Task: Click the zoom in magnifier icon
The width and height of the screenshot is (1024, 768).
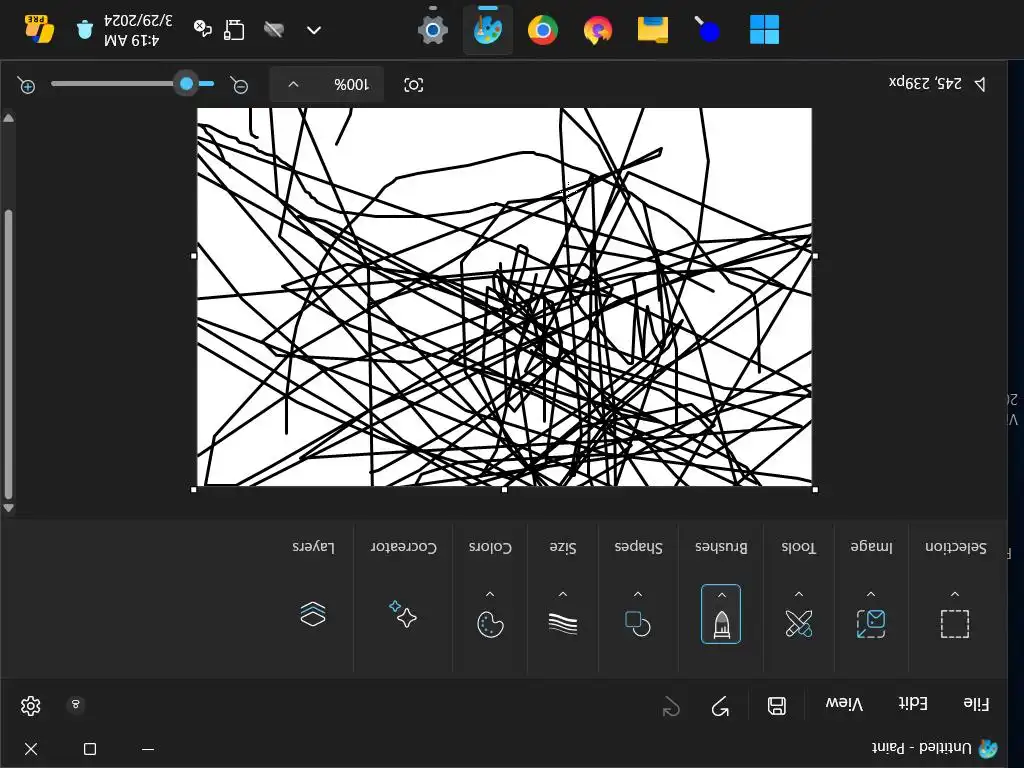Action: [x=27, y=85]
